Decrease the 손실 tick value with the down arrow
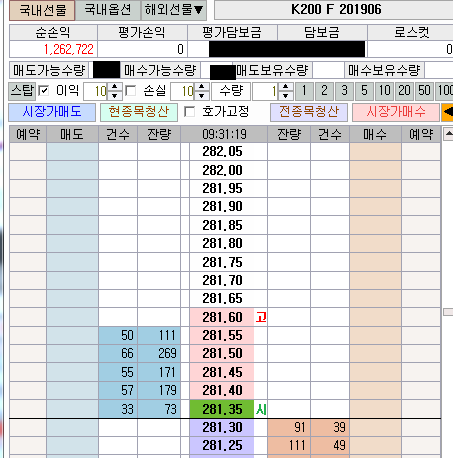453x458 pixels. click(x=202, y=95)
